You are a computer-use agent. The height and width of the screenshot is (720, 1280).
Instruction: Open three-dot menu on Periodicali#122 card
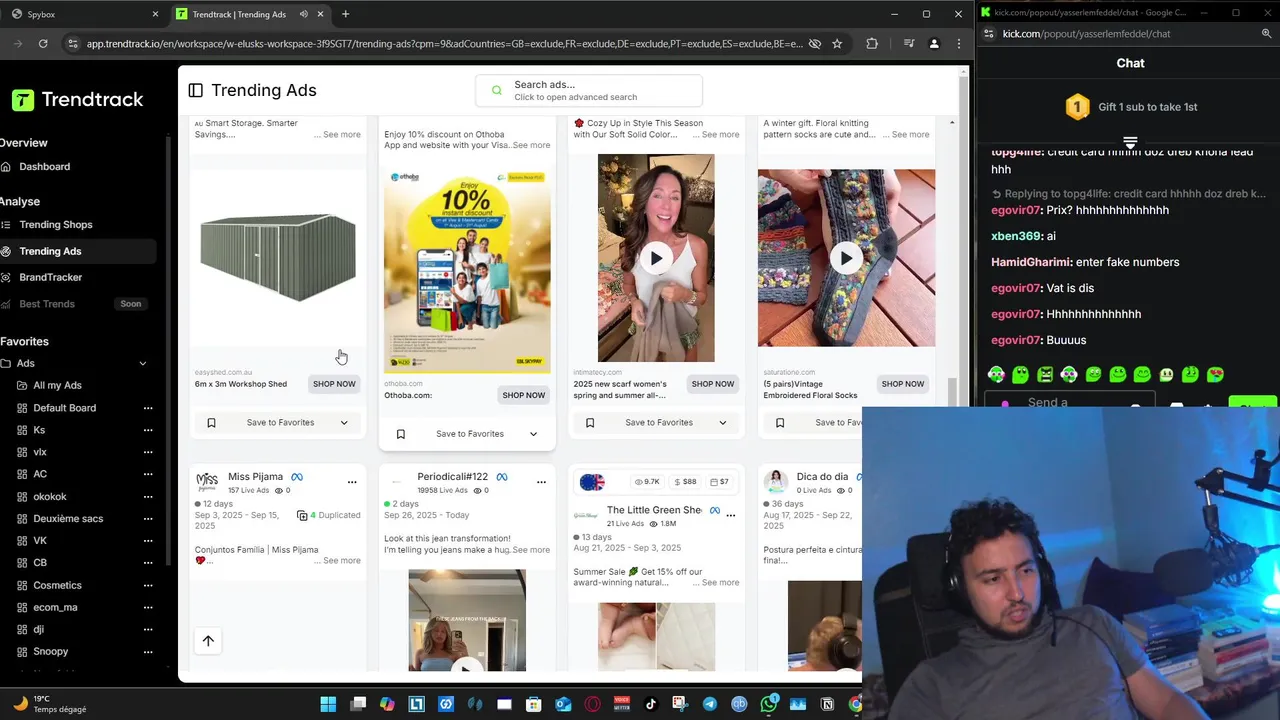(541, 482)
